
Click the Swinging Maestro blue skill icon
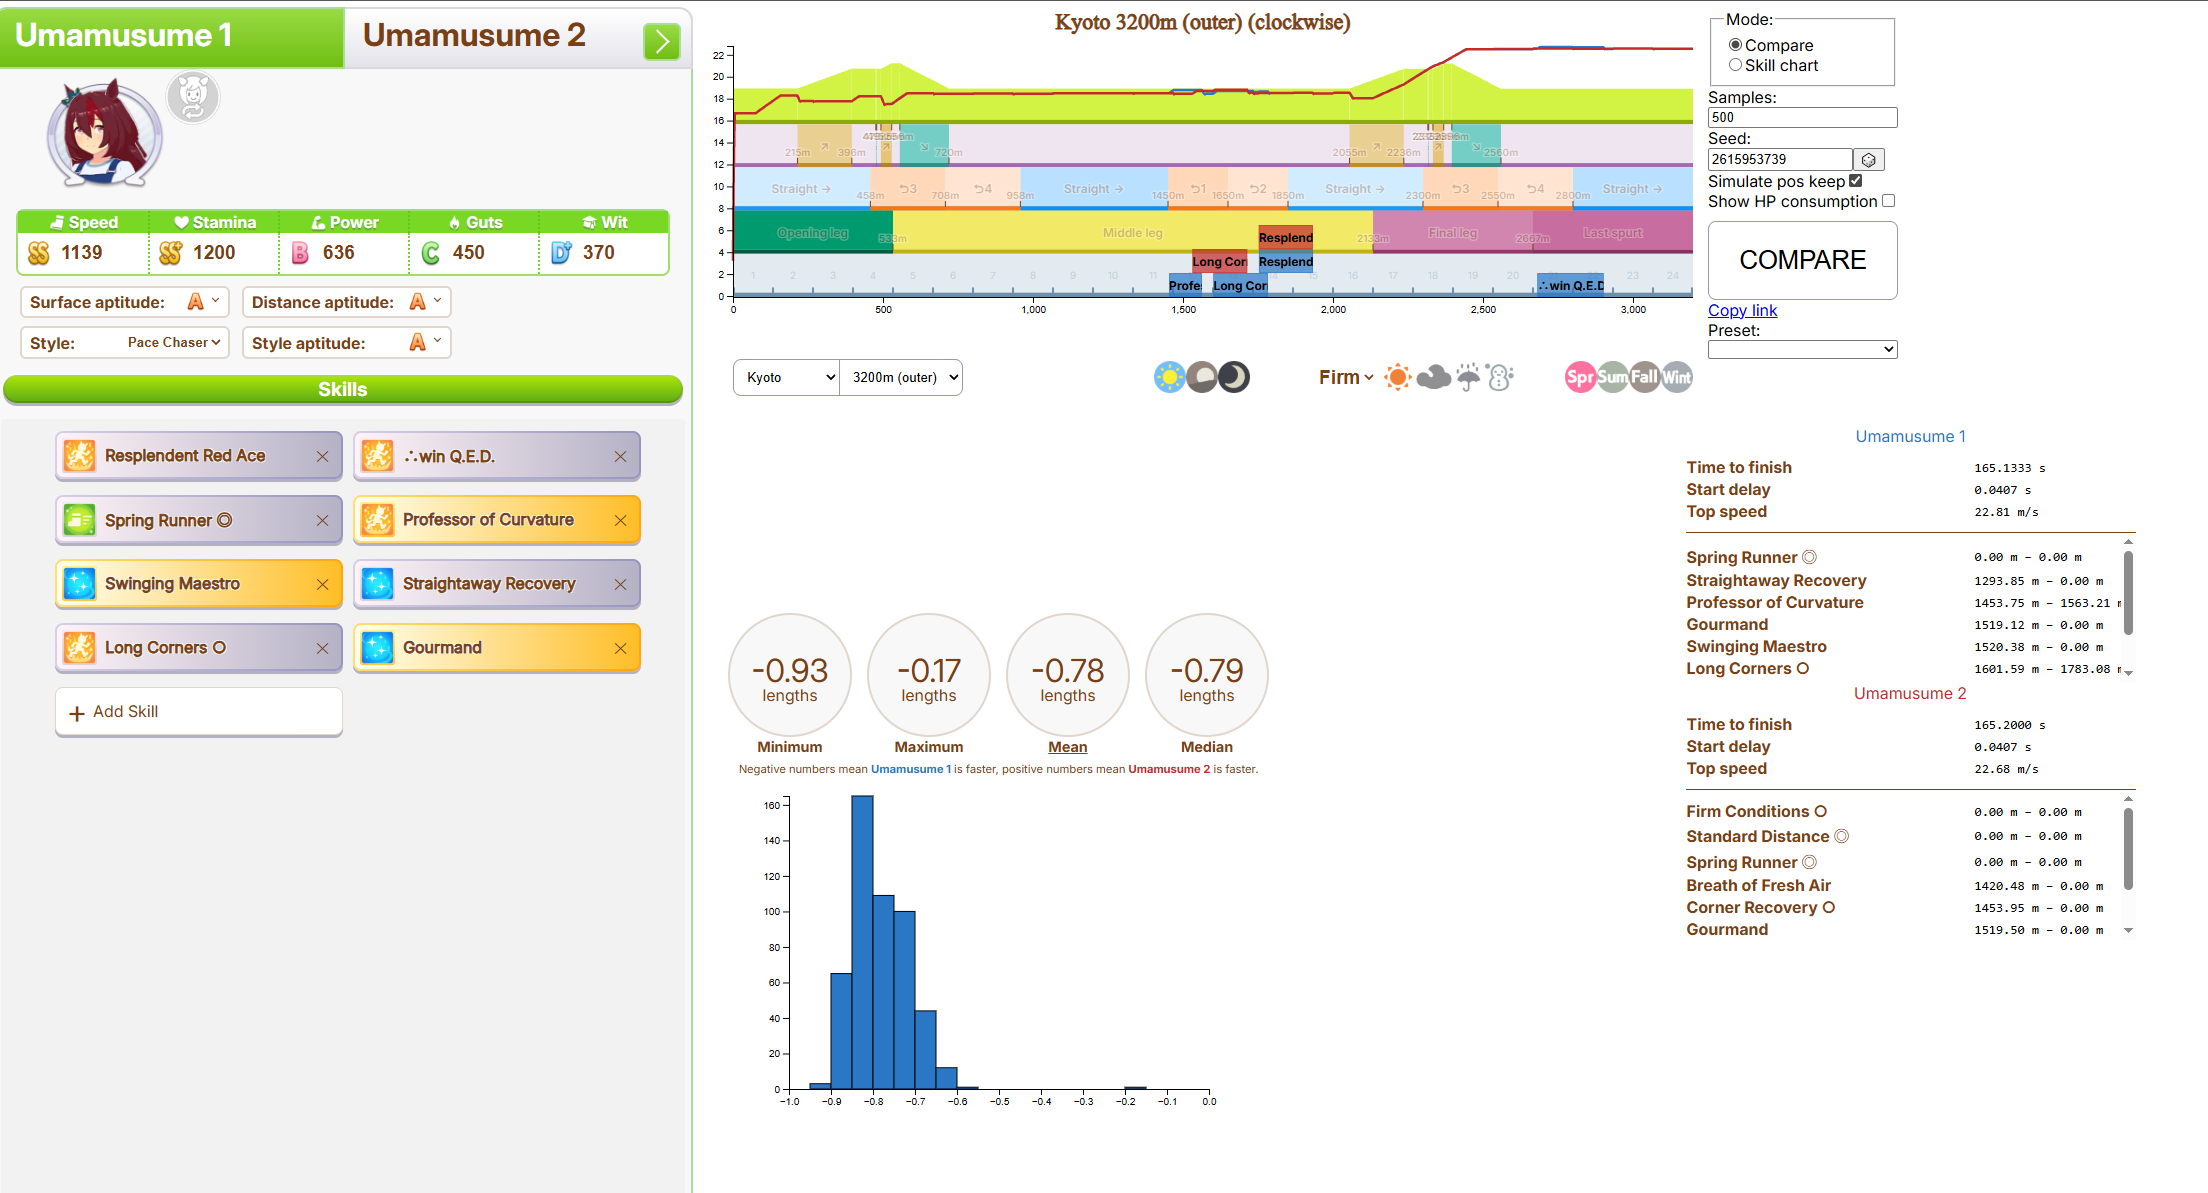point(80,584)
